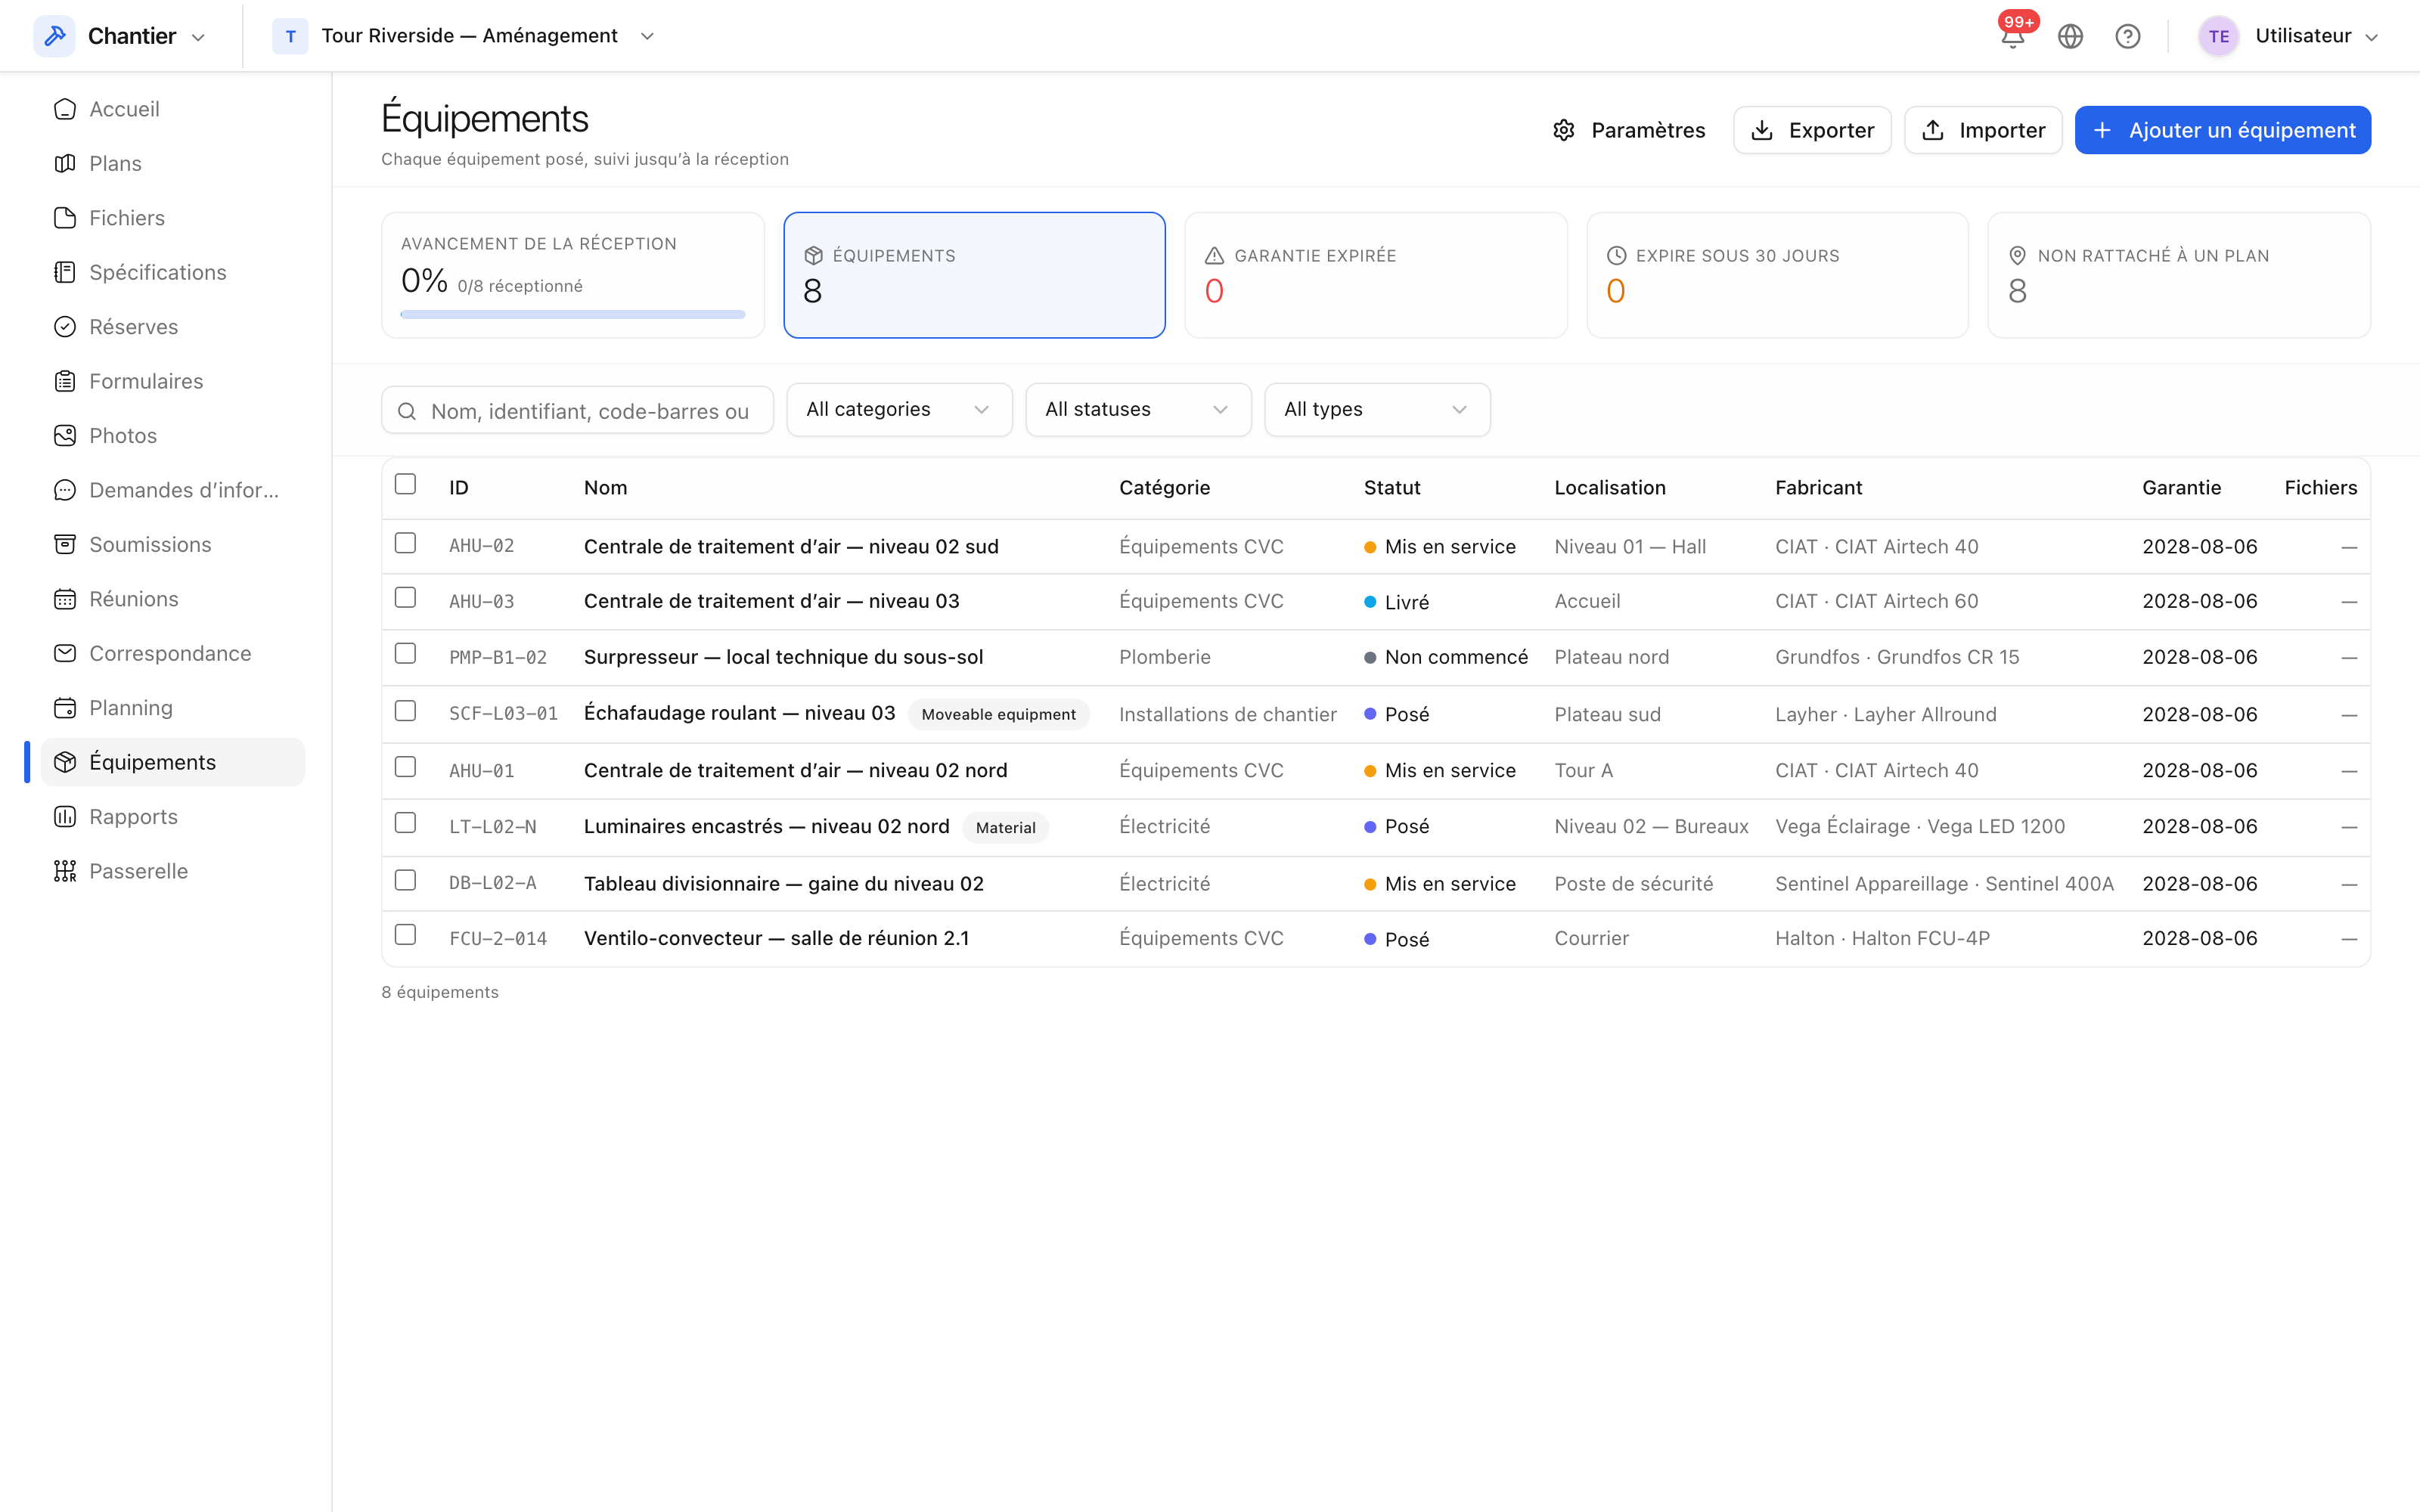Click the Ajouter un équipement button

tap(2222, 130)
